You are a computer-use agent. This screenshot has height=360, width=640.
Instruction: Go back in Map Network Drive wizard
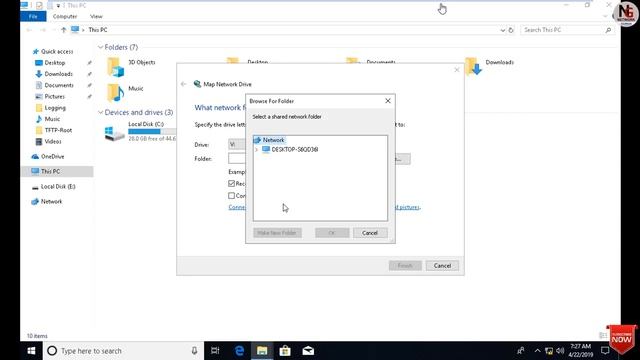184,84
